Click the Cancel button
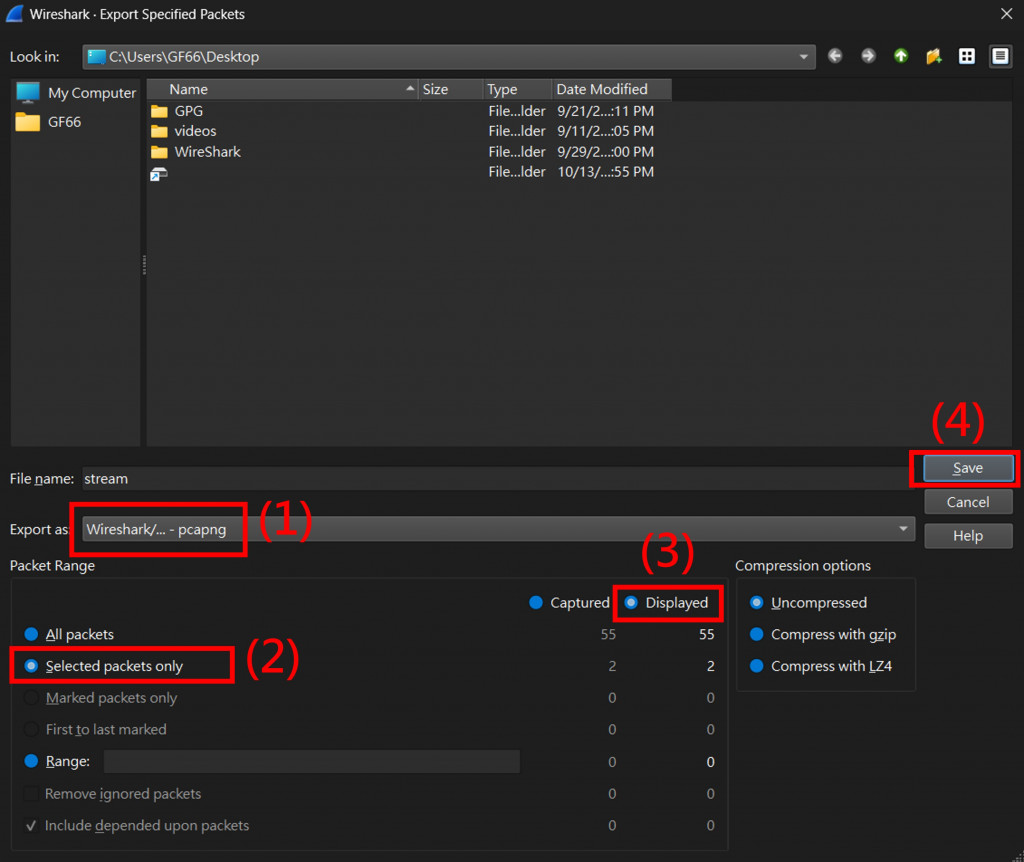Viewport: 1024px width, 862px height. point(968,502)
